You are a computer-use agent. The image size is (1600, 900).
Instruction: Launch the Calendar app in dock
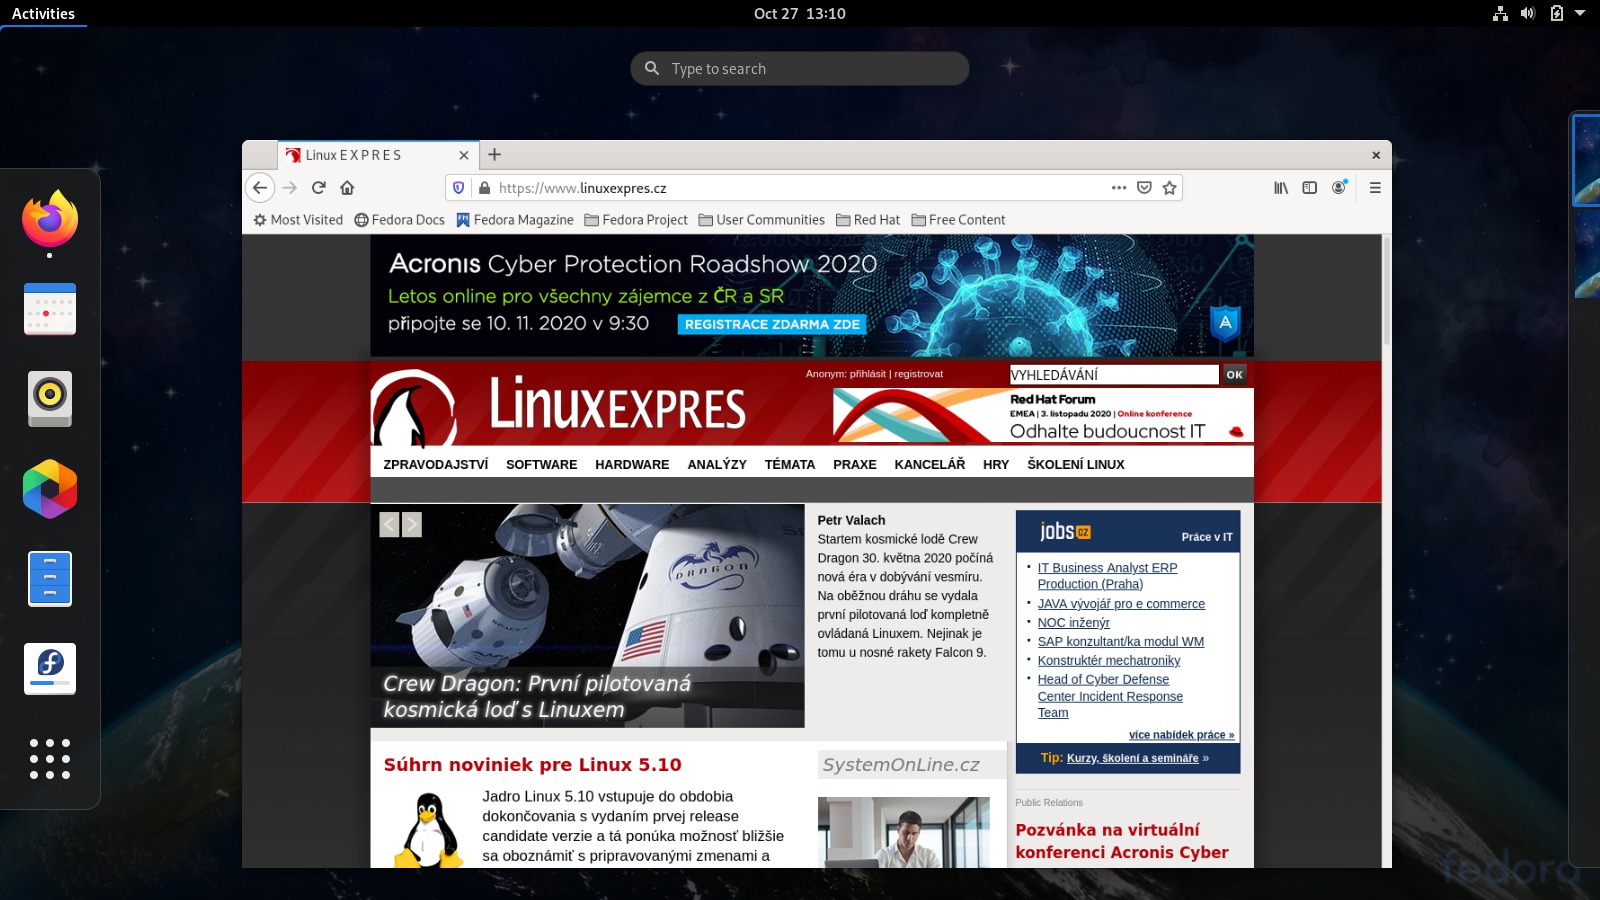(x=50, y=309)
